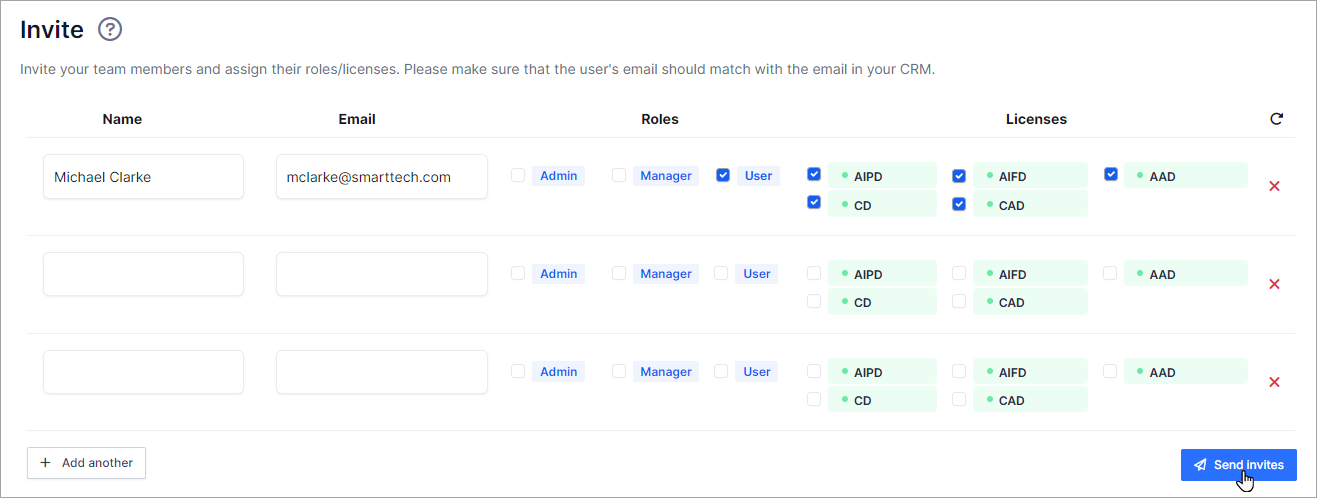The image size is (1317, 498).
Task: Click the email field with mclarke@smarttech.com
Action: click(x=382, y=177)
